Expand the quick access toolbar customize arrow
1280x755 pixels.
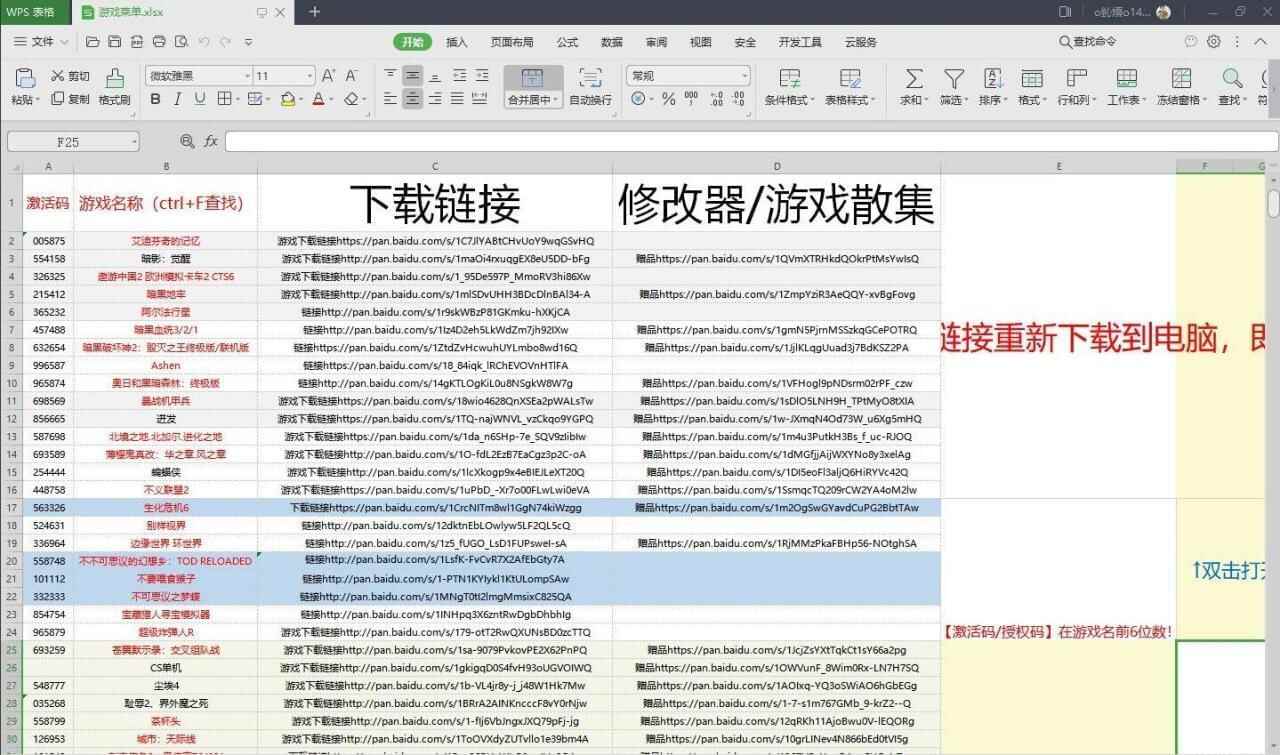pos(248,42)
